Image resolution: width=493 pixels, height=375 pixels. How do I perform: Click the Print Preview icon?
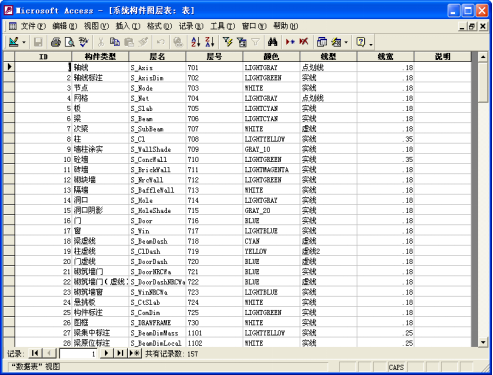[69, 42]
